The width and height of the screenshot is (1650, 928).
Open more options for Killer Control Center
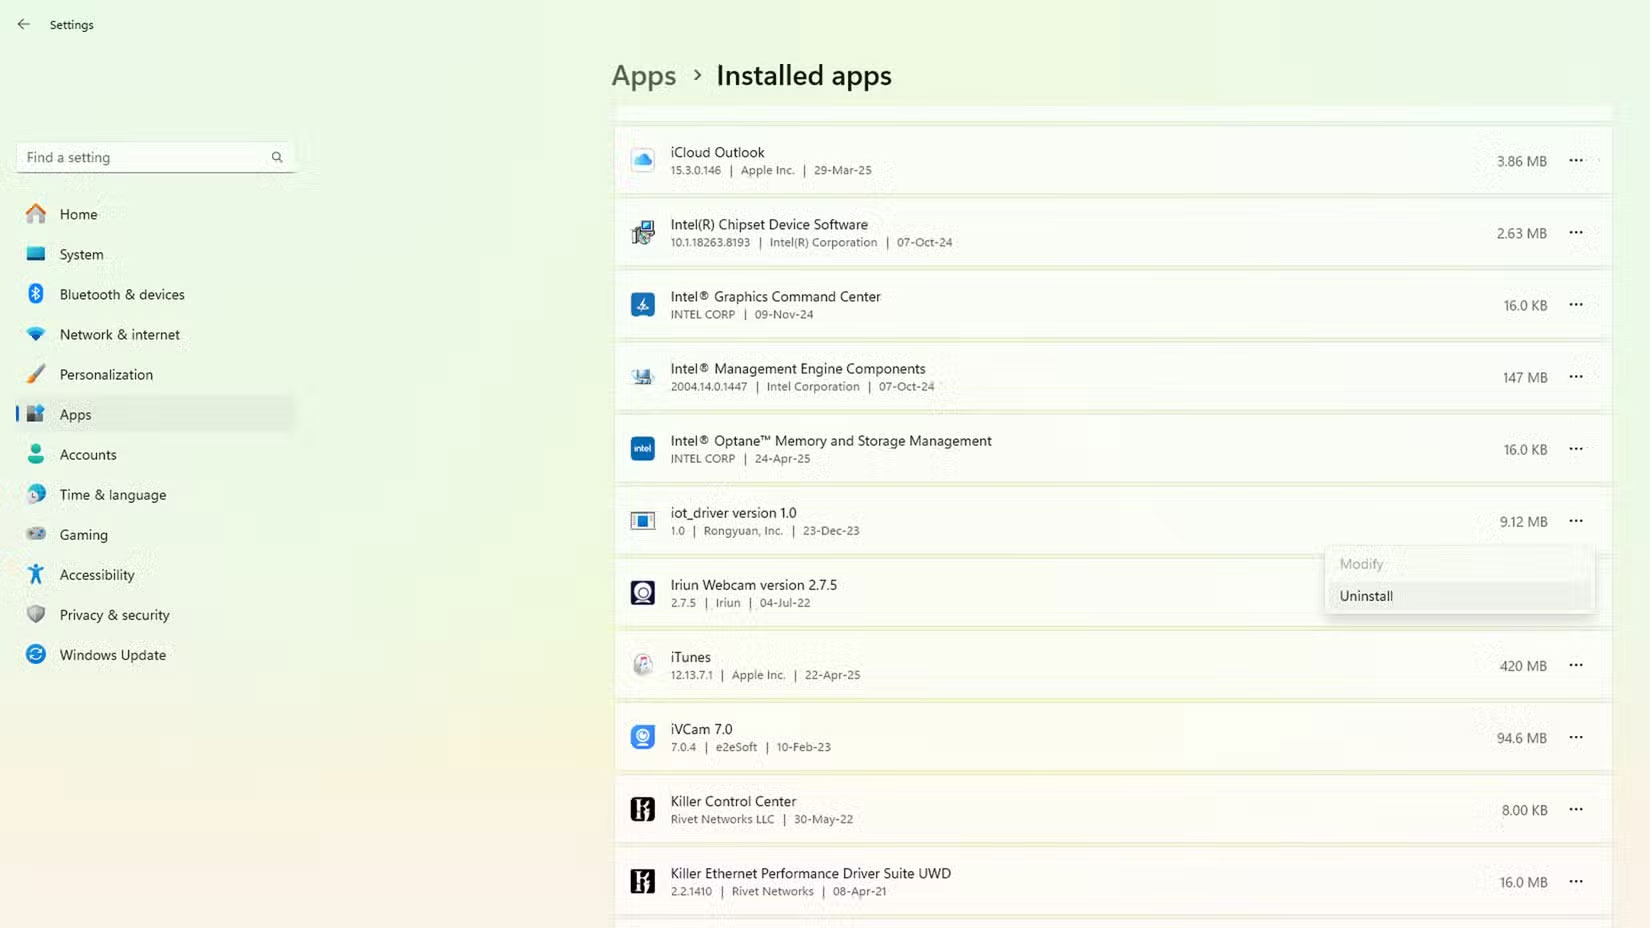(1575, 809)
